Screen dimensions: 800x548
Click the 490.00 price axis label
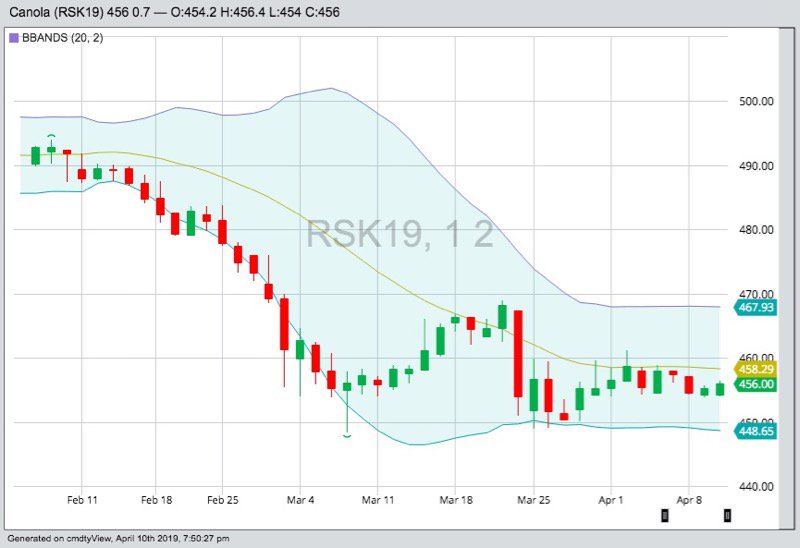(756, 166)
